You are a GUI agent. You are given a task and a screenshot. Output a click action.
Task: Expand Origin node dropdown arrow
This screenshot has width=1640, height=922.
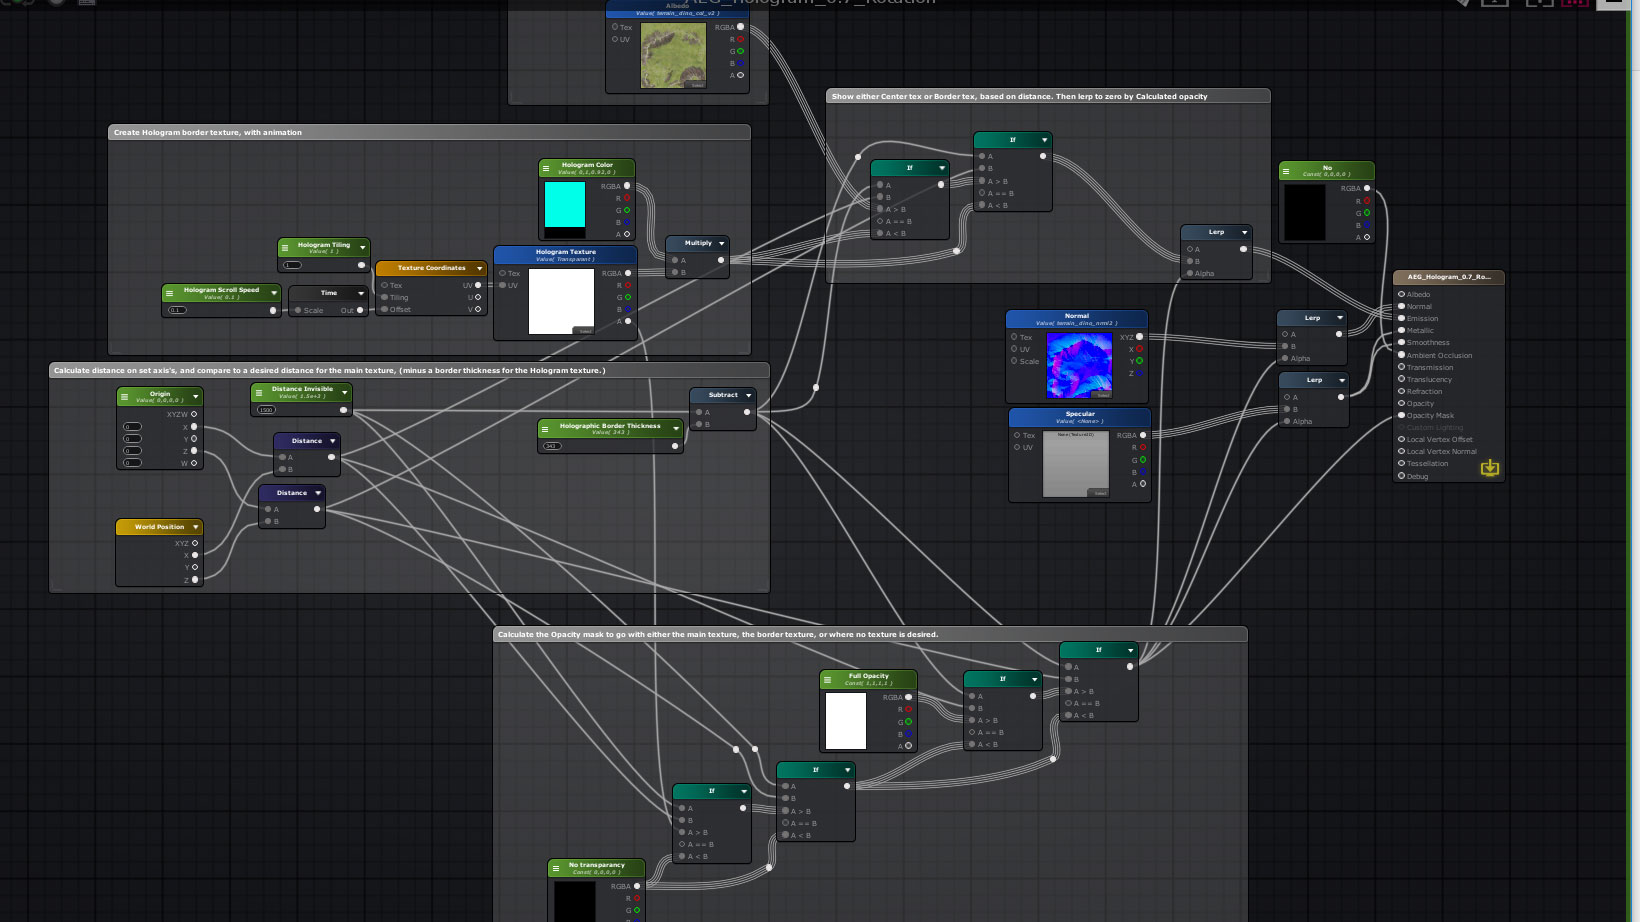point(195,397)
